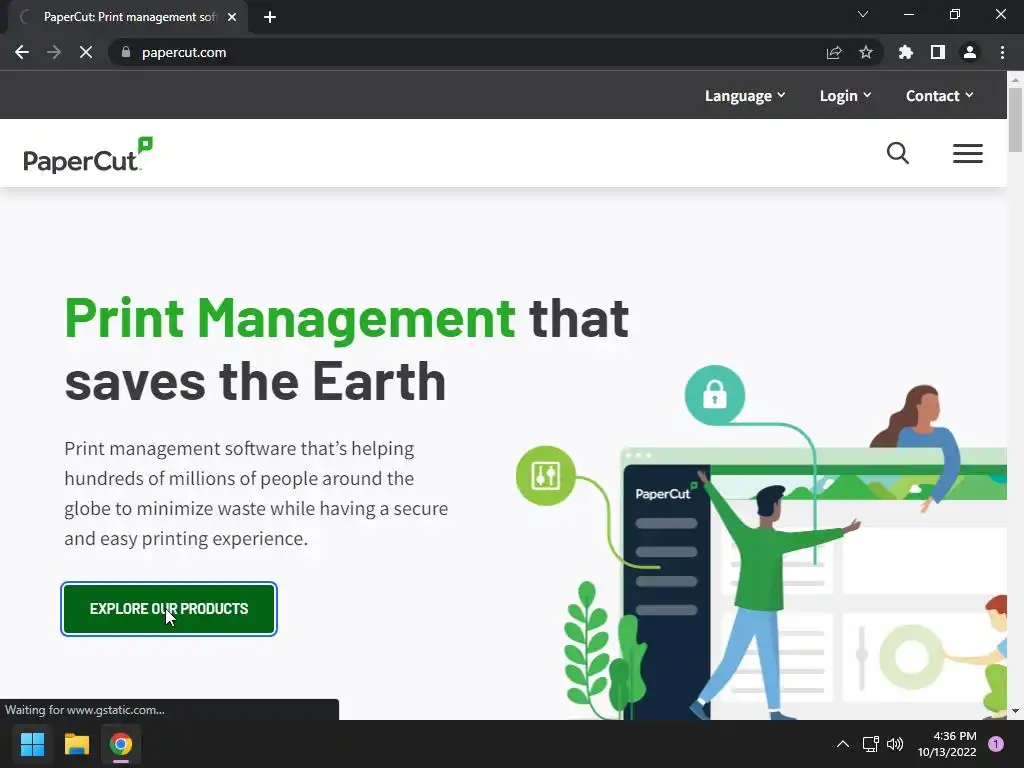Open File Explorer from taskbar
The image size is (1024, 768).
(x=76, y=744)
